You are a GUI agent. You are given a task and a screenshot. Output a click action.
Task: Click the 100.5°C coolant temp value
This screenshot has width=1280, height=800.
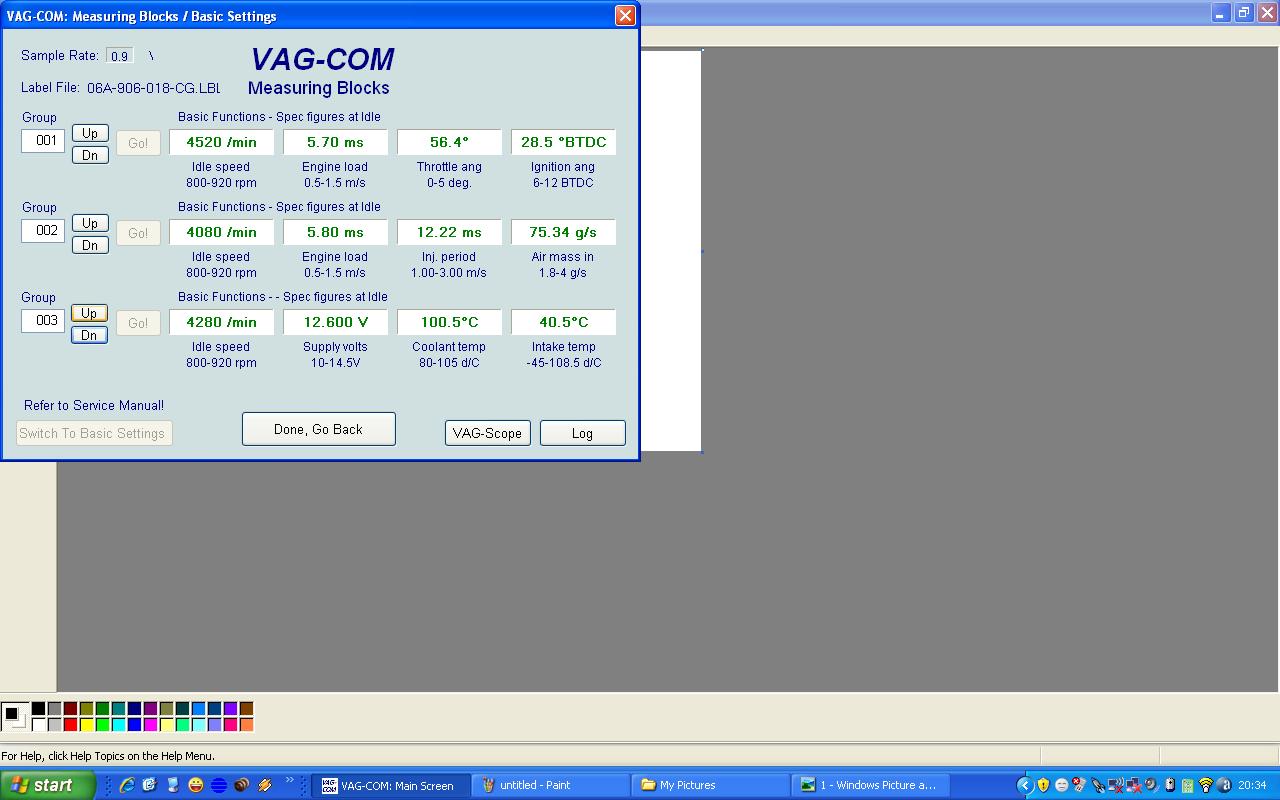(x=449, y=322)
